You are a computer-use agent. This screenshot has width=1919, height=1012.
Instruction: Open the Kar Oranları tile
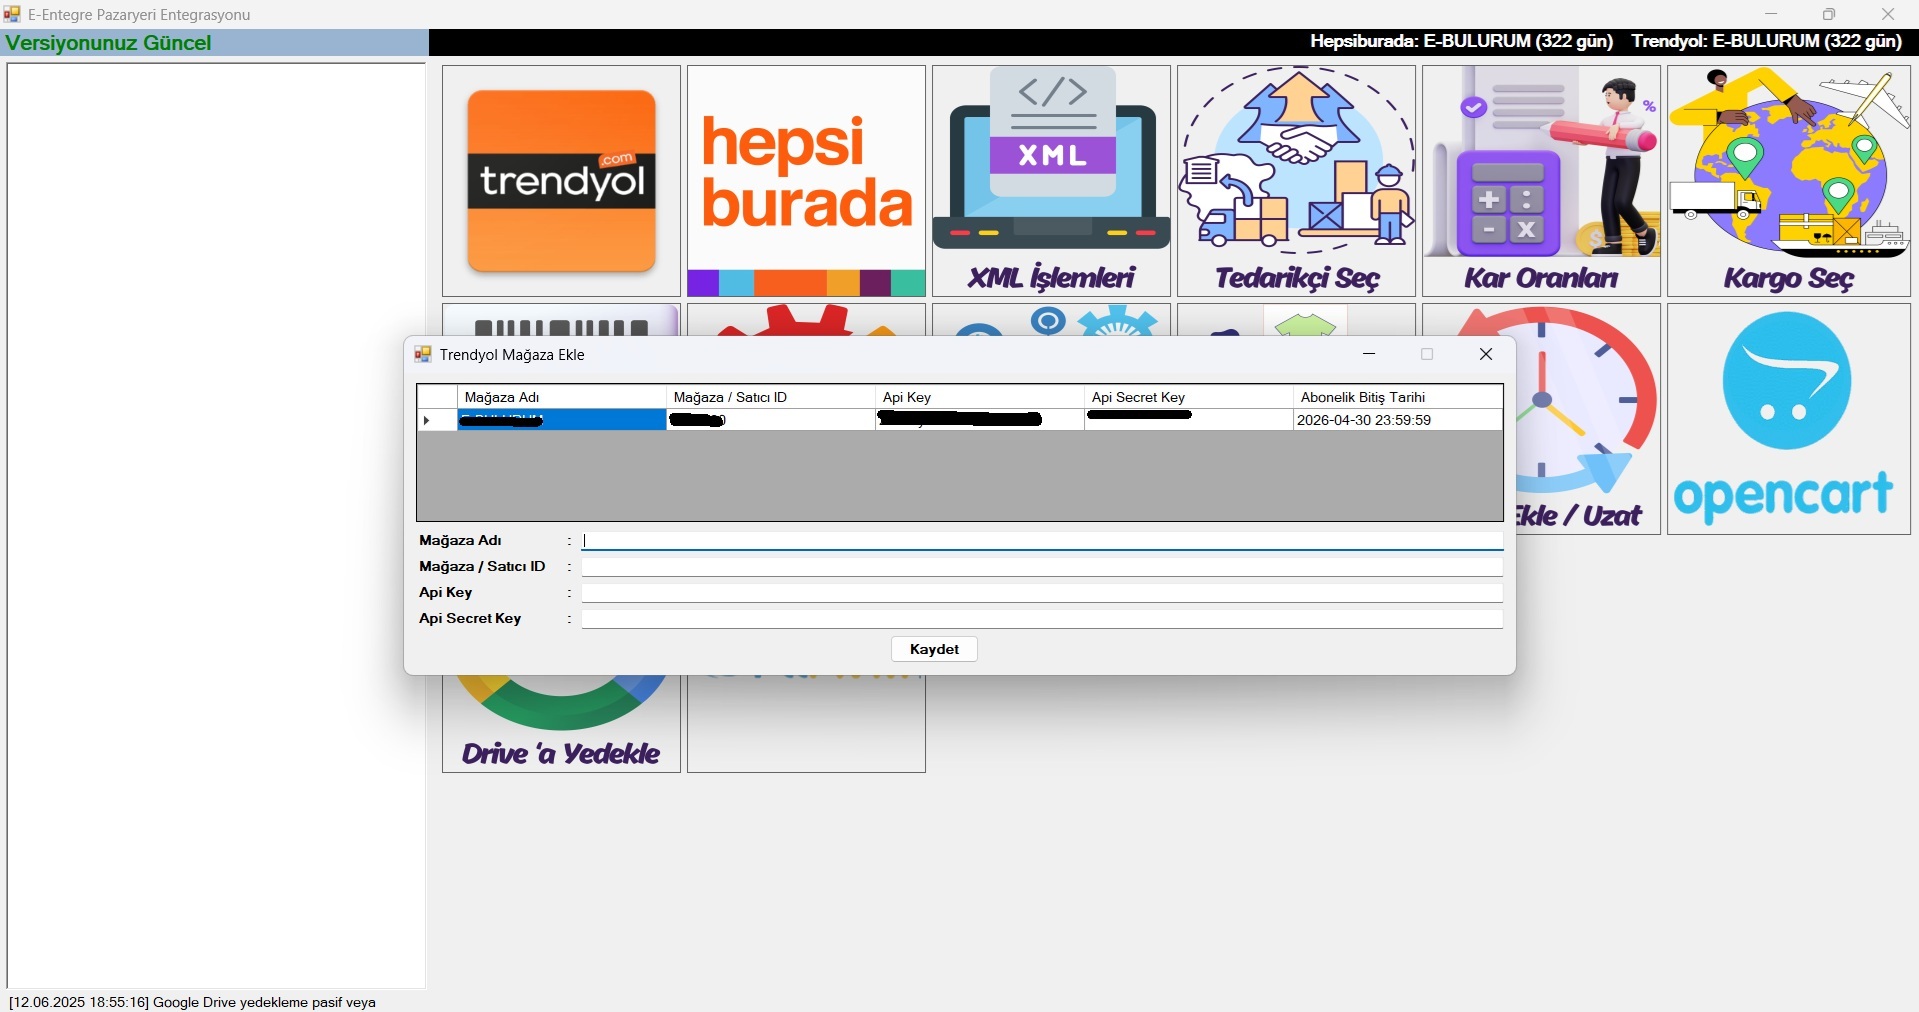coord(1541,181)
